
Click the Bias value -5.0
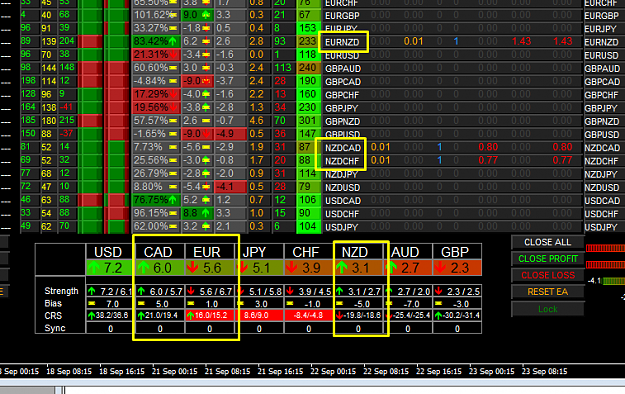tap(362, 304)
